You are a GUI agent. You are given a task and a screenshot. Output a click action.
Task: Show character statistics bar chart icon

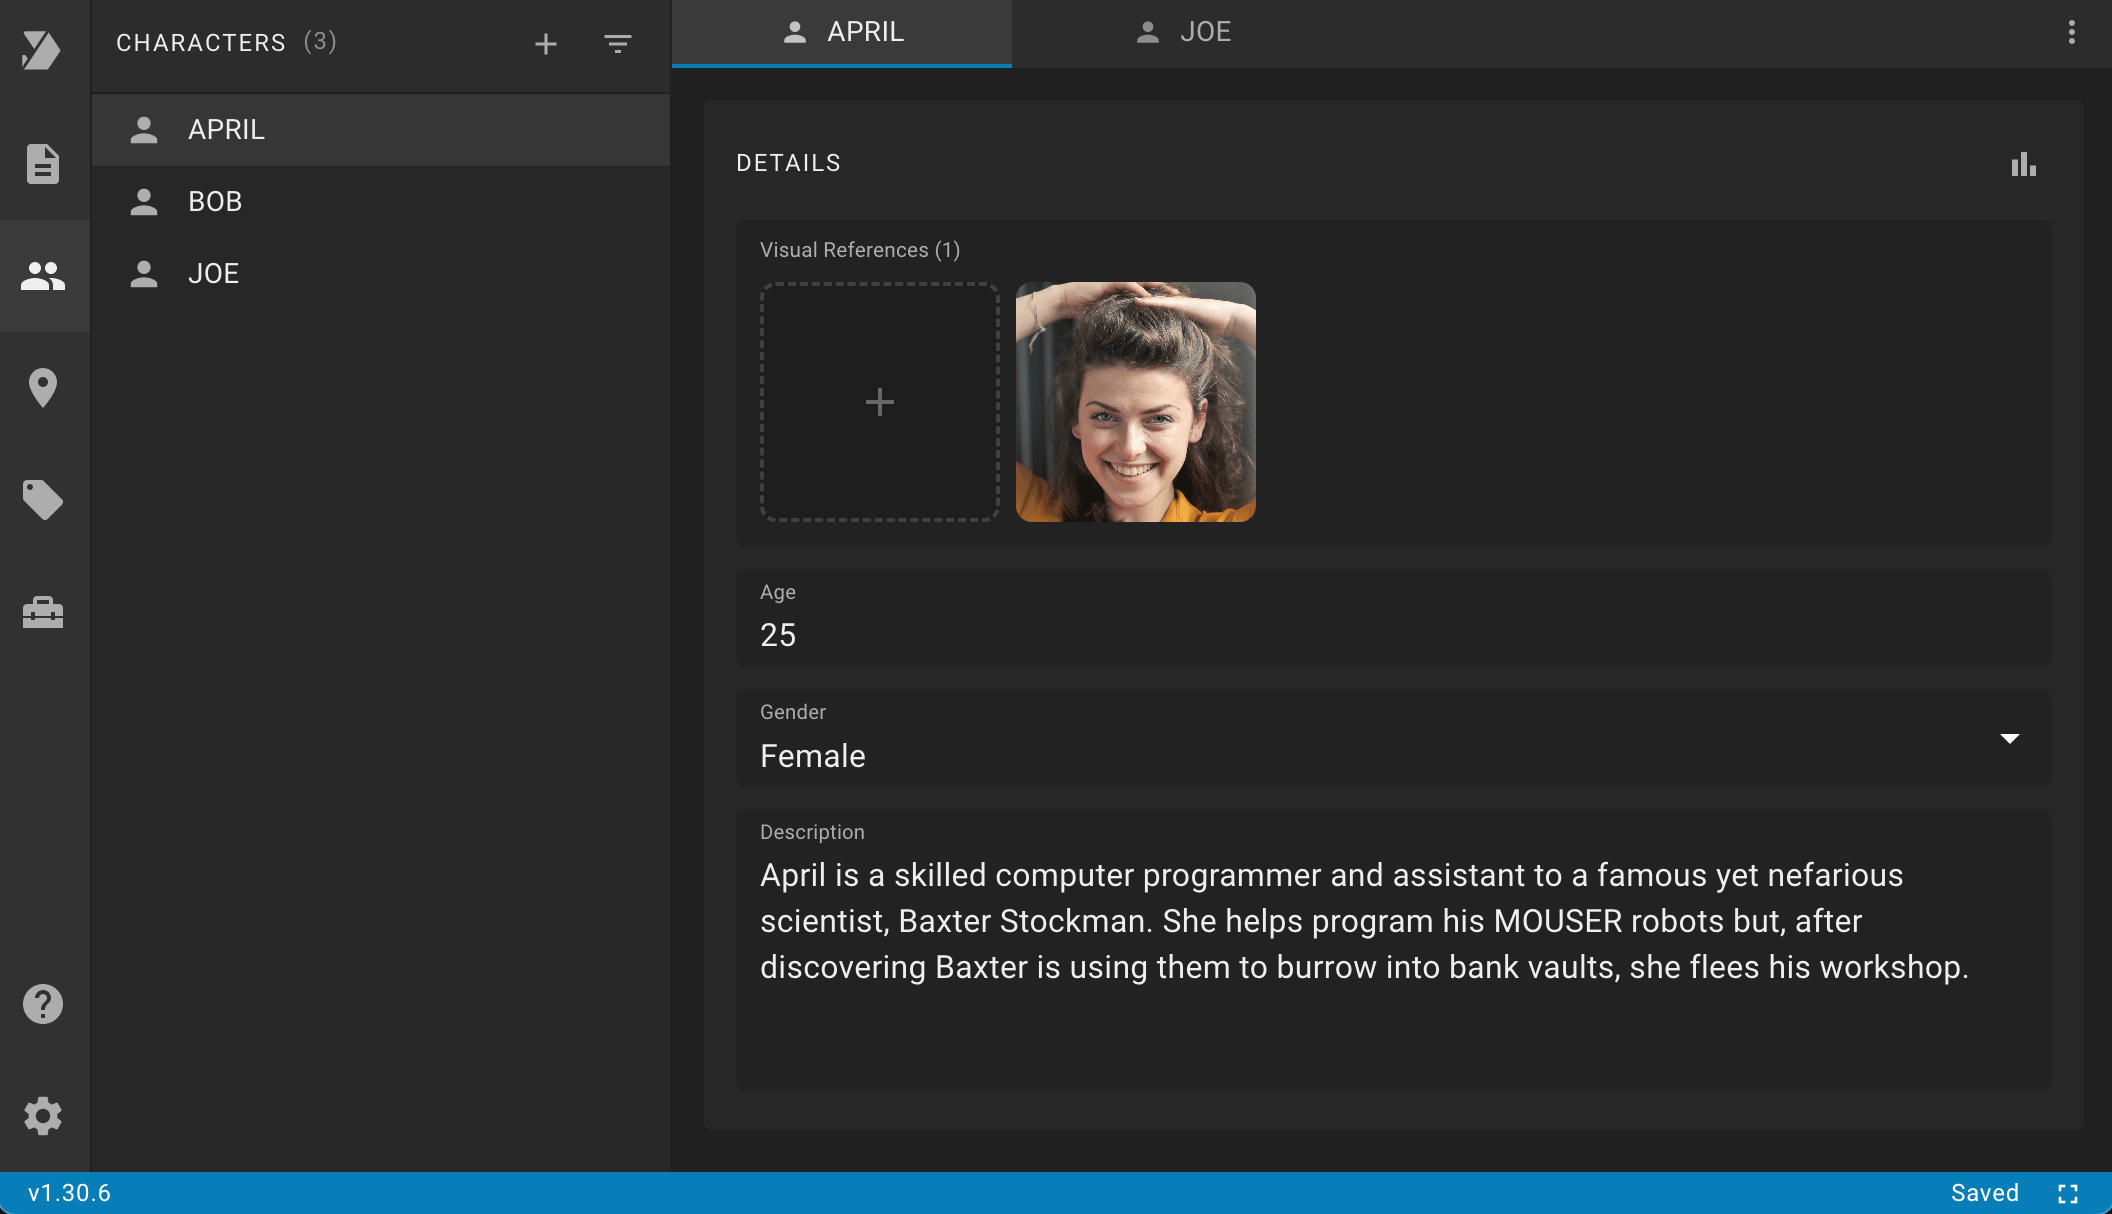click(x=2024, y=164)
